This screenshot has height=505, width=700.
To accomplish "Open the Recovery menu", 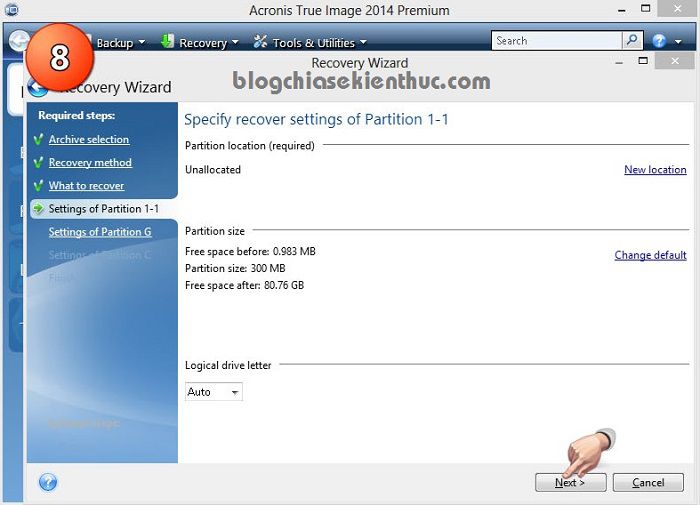I will [x=203, y=43].
